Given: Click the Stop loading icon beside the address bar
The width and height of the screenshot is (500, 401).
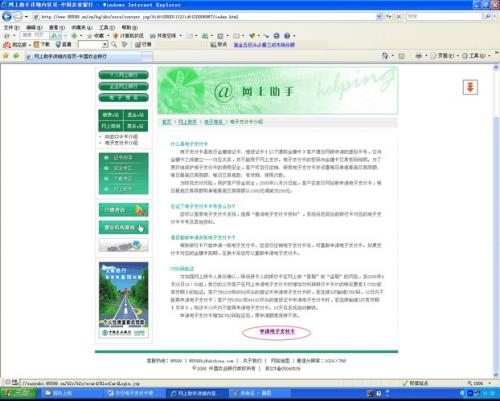Looking at the screenshot, I should pyautogui.click(x=399, y=16).
